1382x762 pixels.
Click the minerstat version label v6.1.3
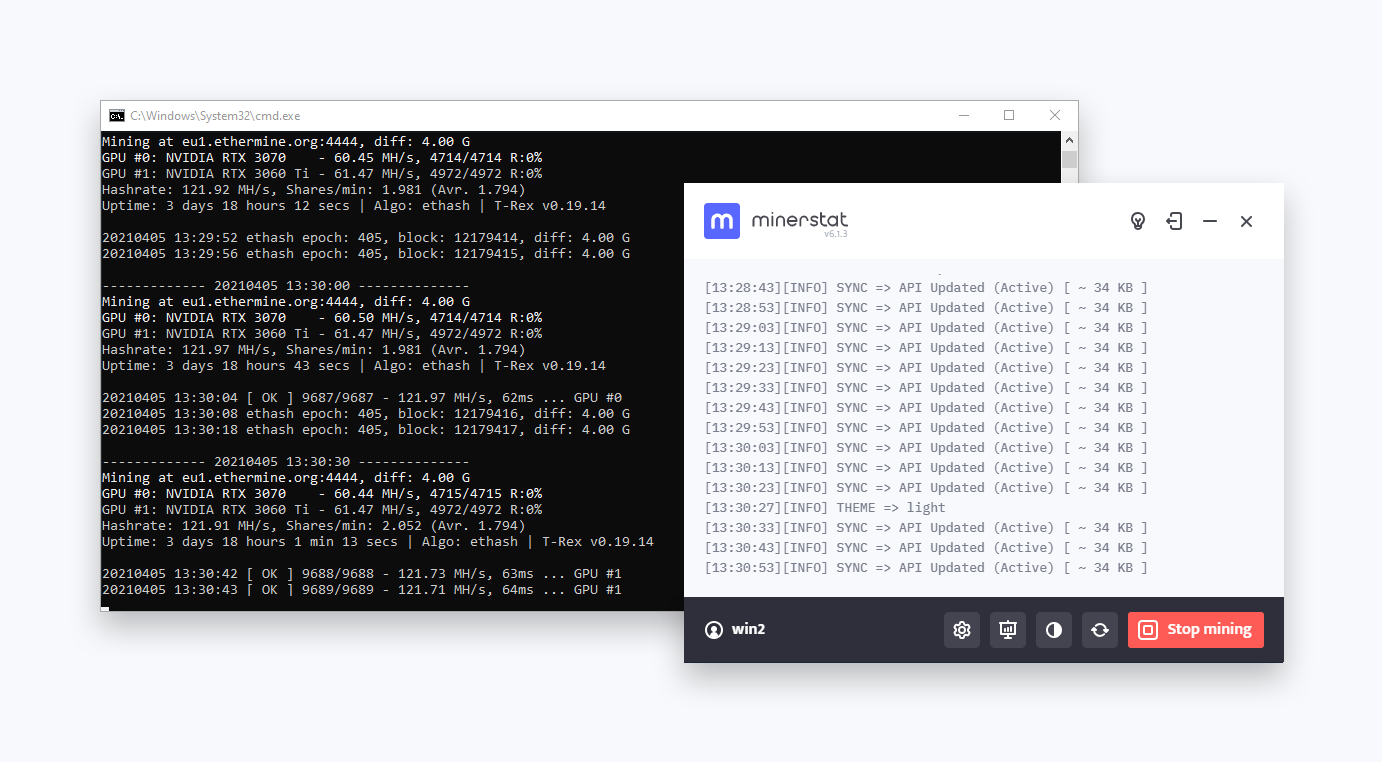[x=835, y=234]
